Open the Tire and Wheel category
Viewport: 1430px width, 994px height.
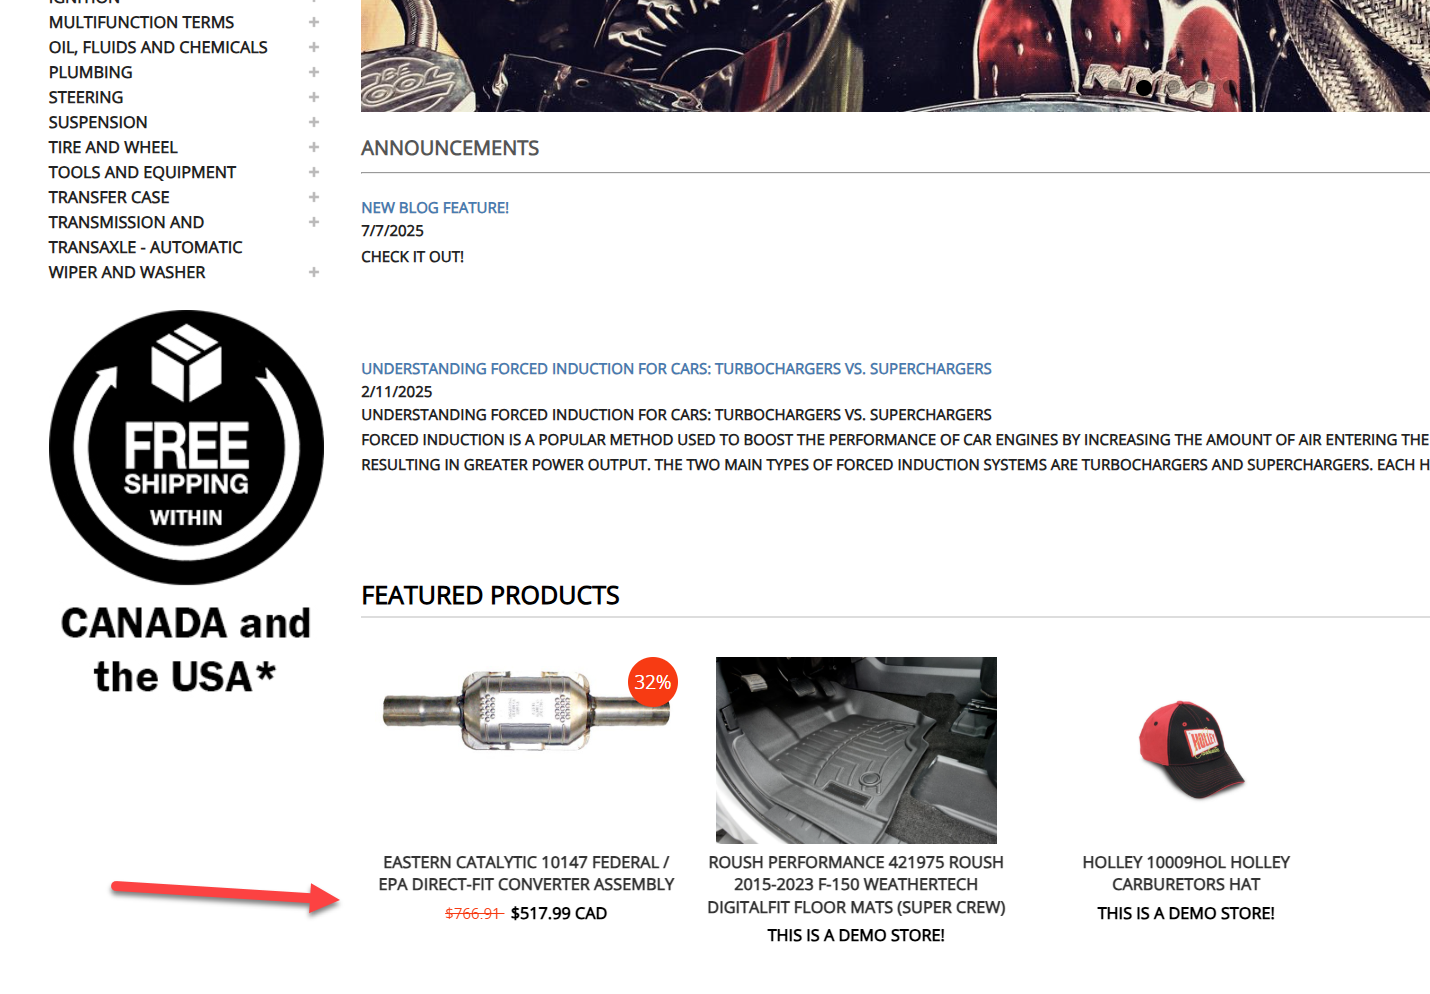113,147
